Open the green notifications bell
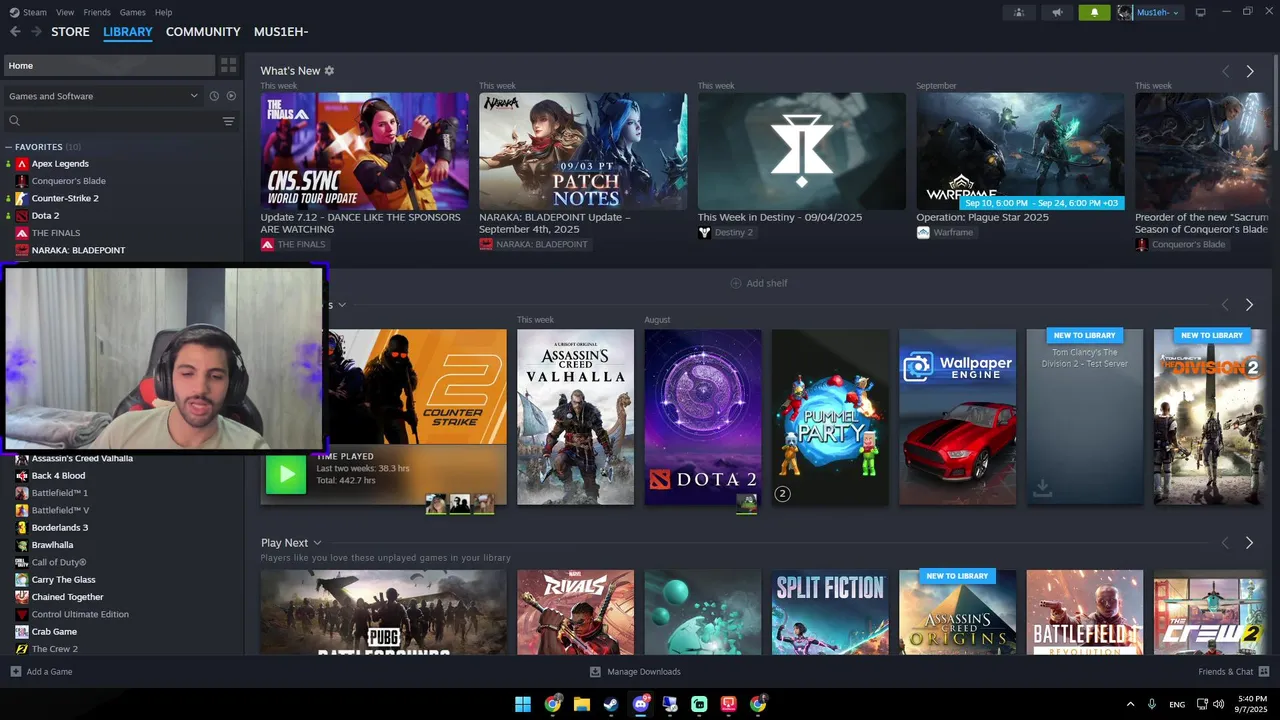 click(x=1094, y=12)
